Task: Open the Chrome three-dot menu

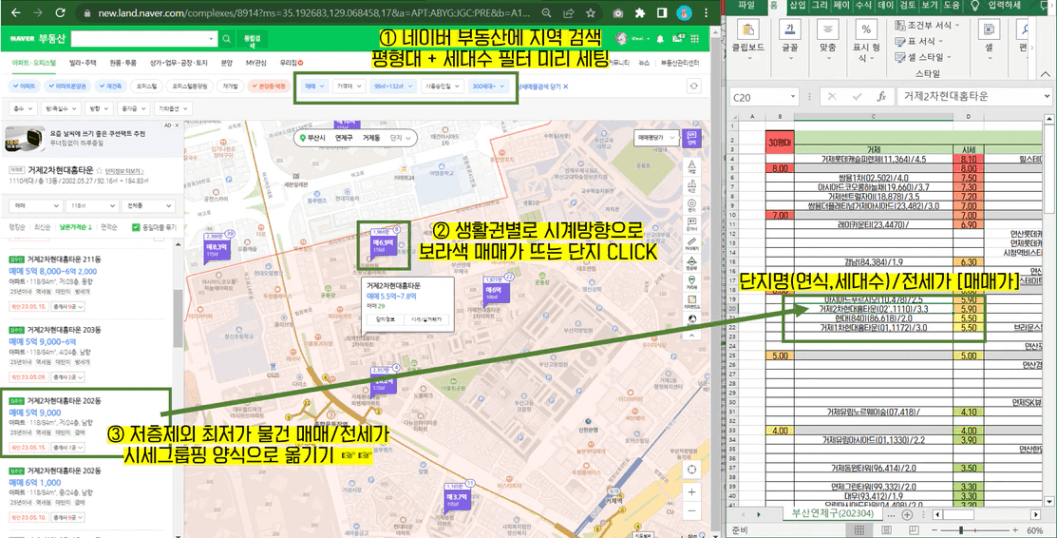Action: point(708,13)
